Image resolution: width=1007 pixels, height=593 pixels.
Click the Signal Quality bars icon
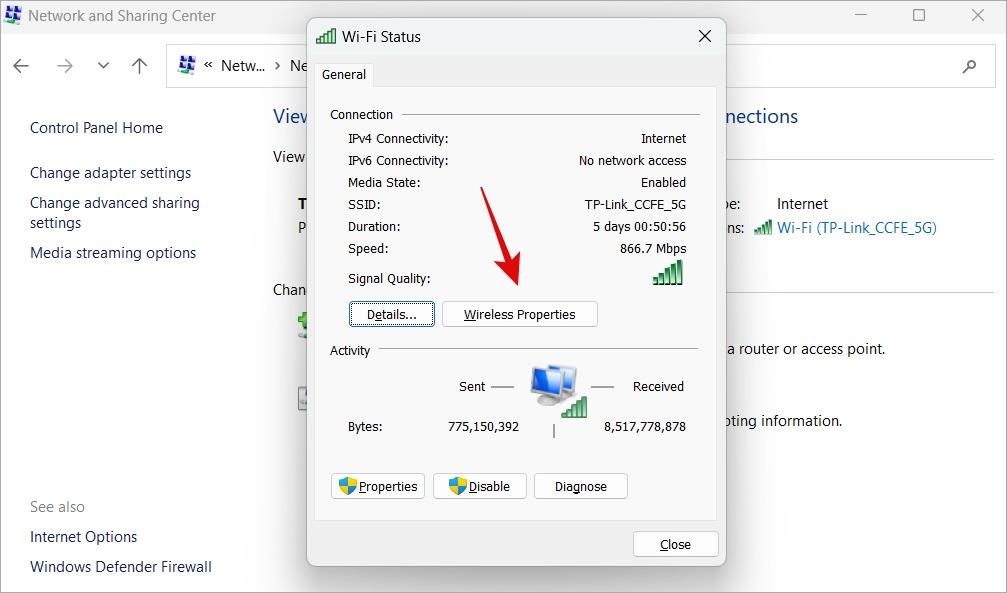668,272
